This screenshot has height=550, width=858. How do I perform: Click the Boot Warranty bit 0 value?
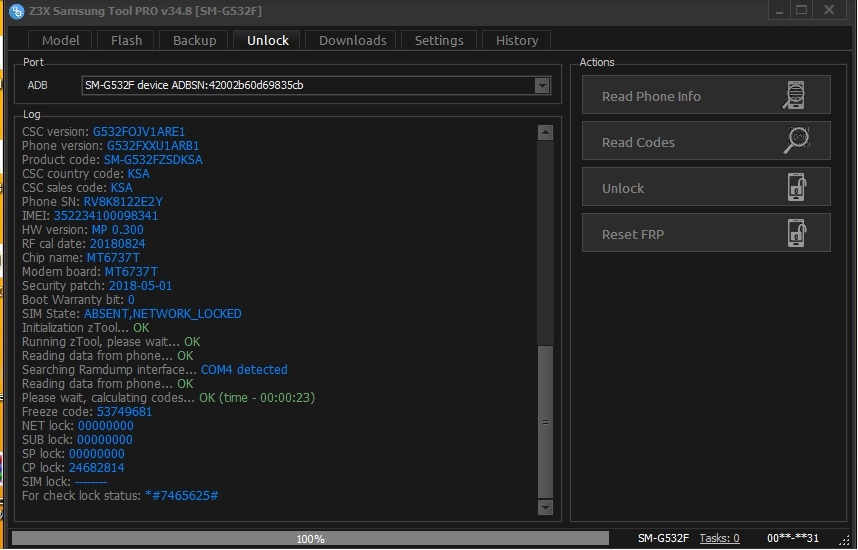point(131,299)
